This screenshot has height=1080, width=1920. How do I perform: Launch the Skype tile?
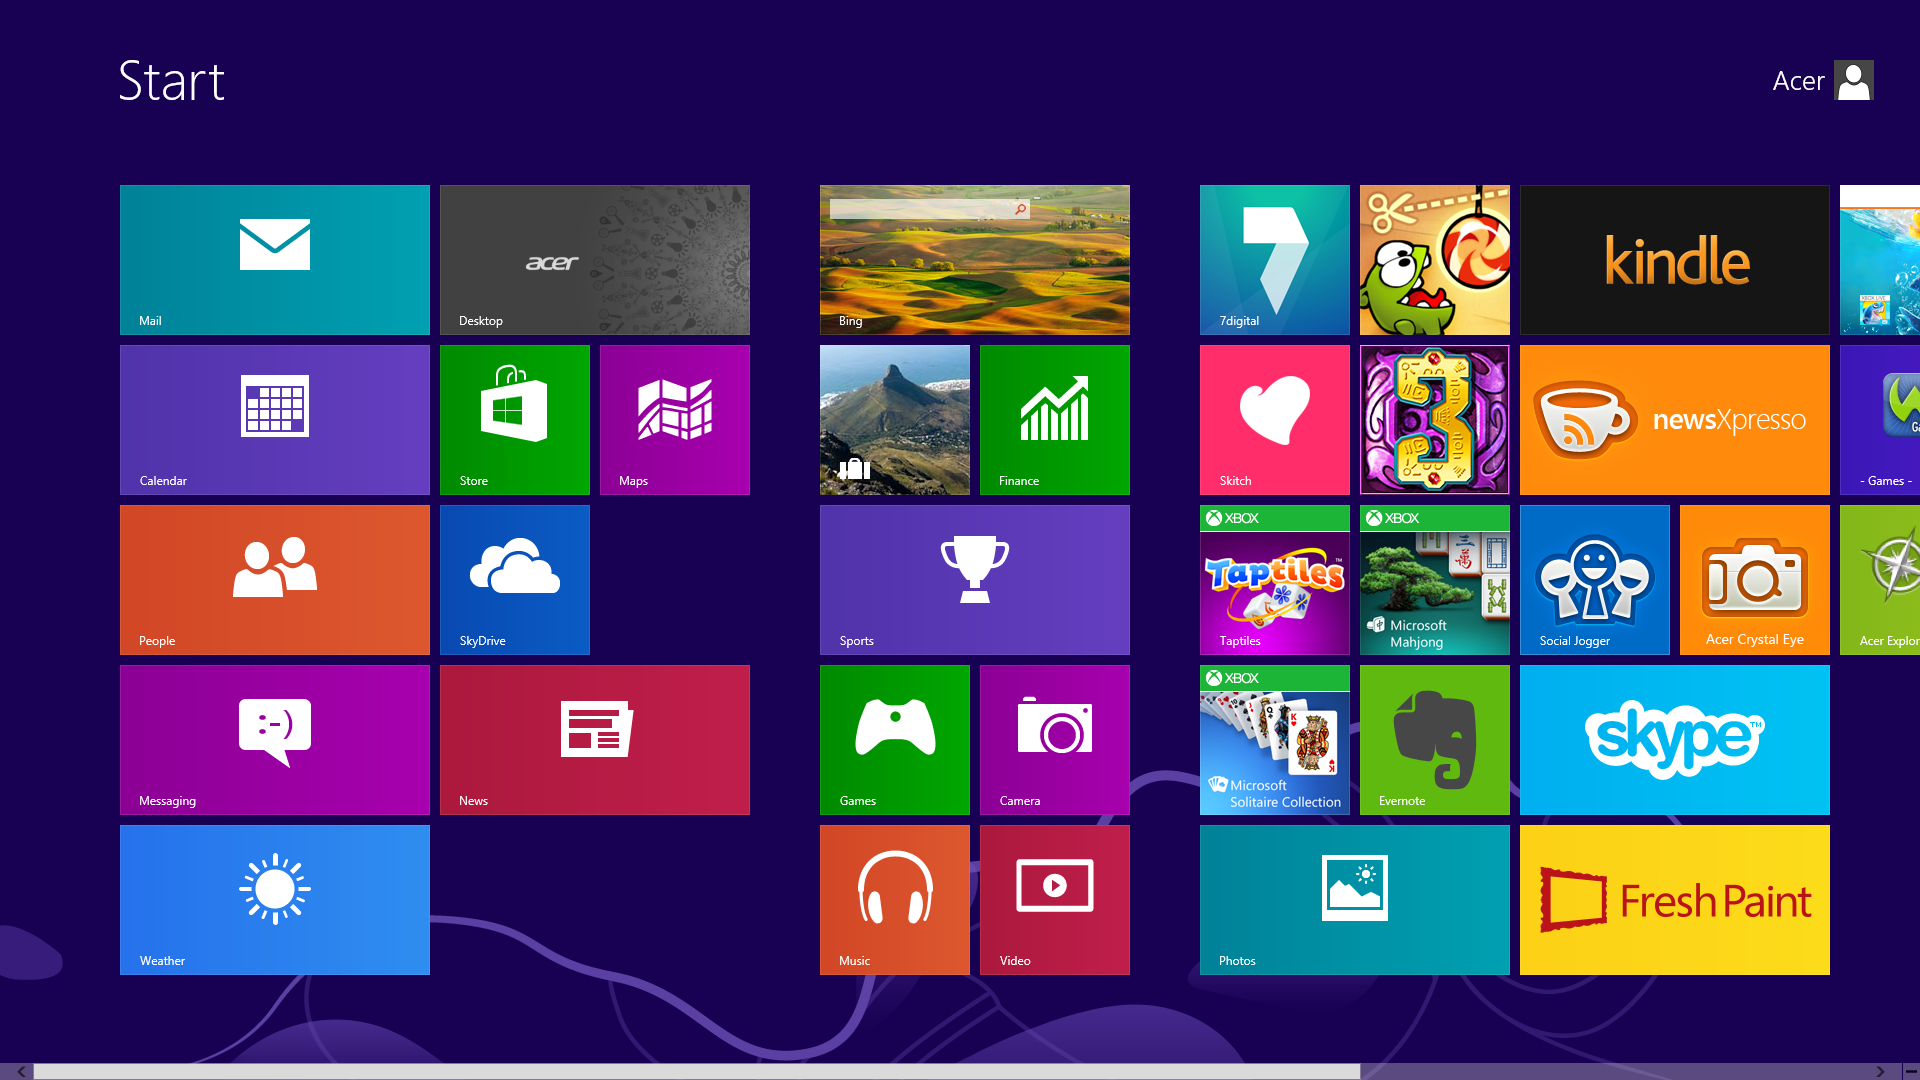pyautogui.click(x=1675, y=740)
